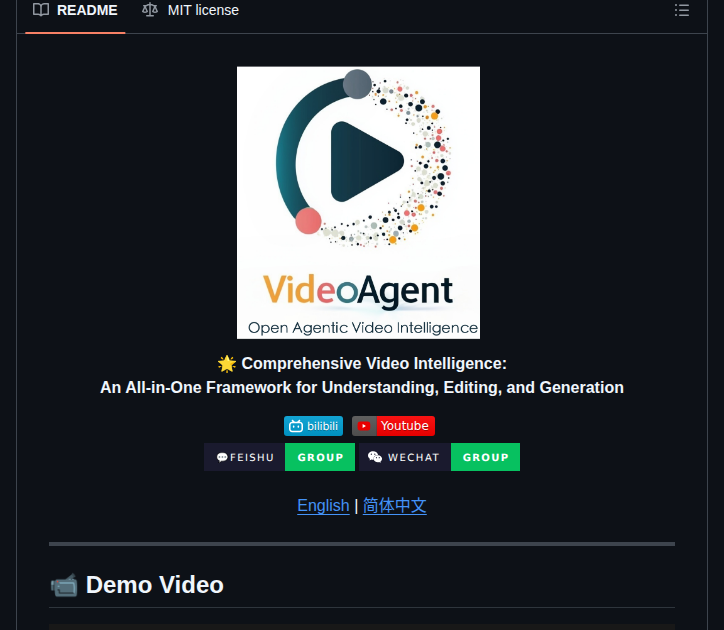Join the WeChat group badge
This screenshot has height=630, width=724.
coord(440,457)
